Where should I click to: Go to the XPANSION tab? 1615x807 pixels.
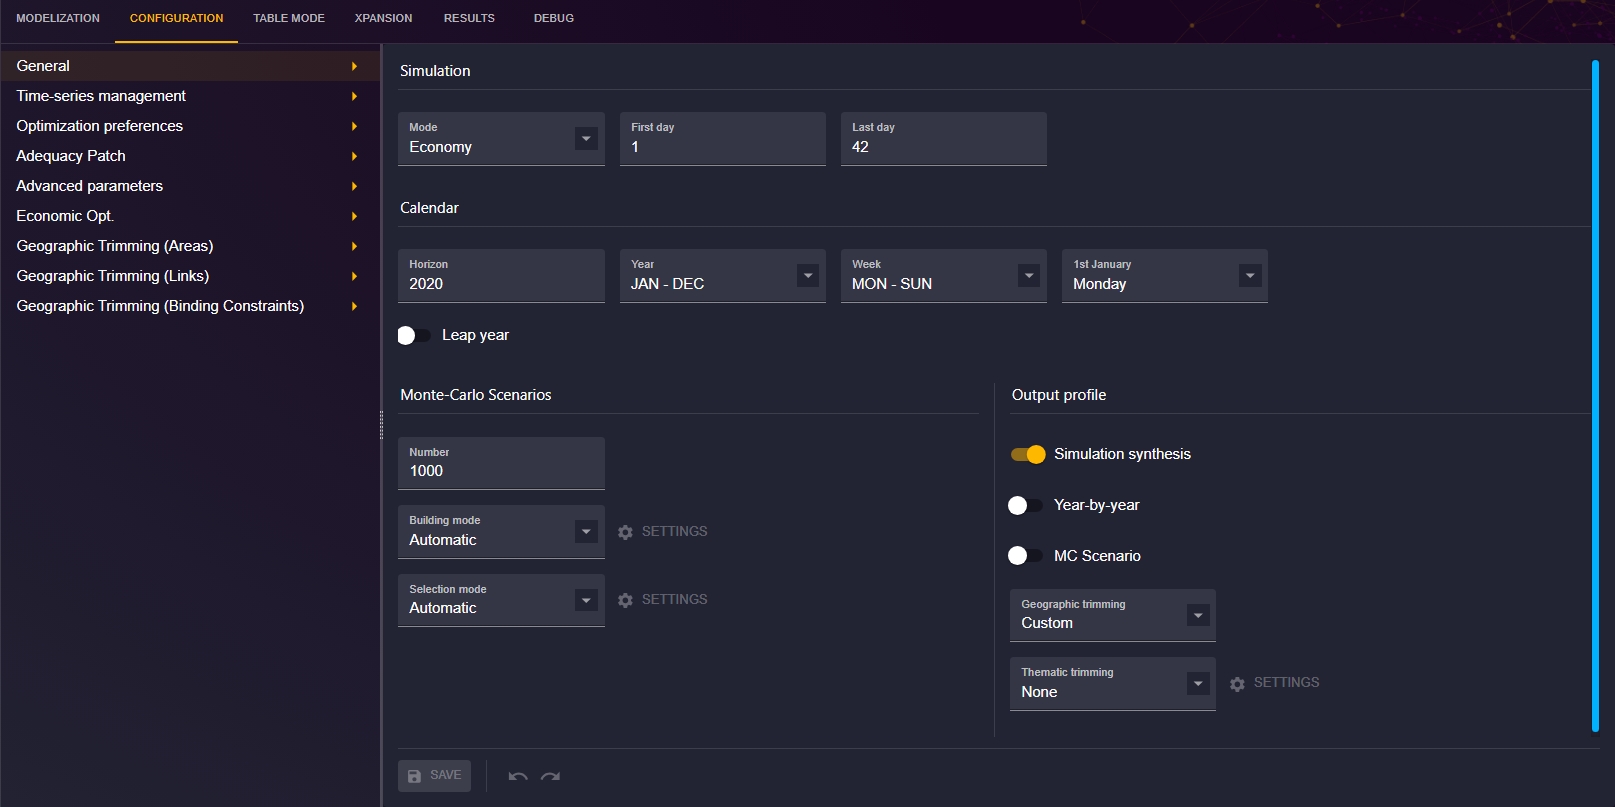pyautogui.click(x=383, y=19)
